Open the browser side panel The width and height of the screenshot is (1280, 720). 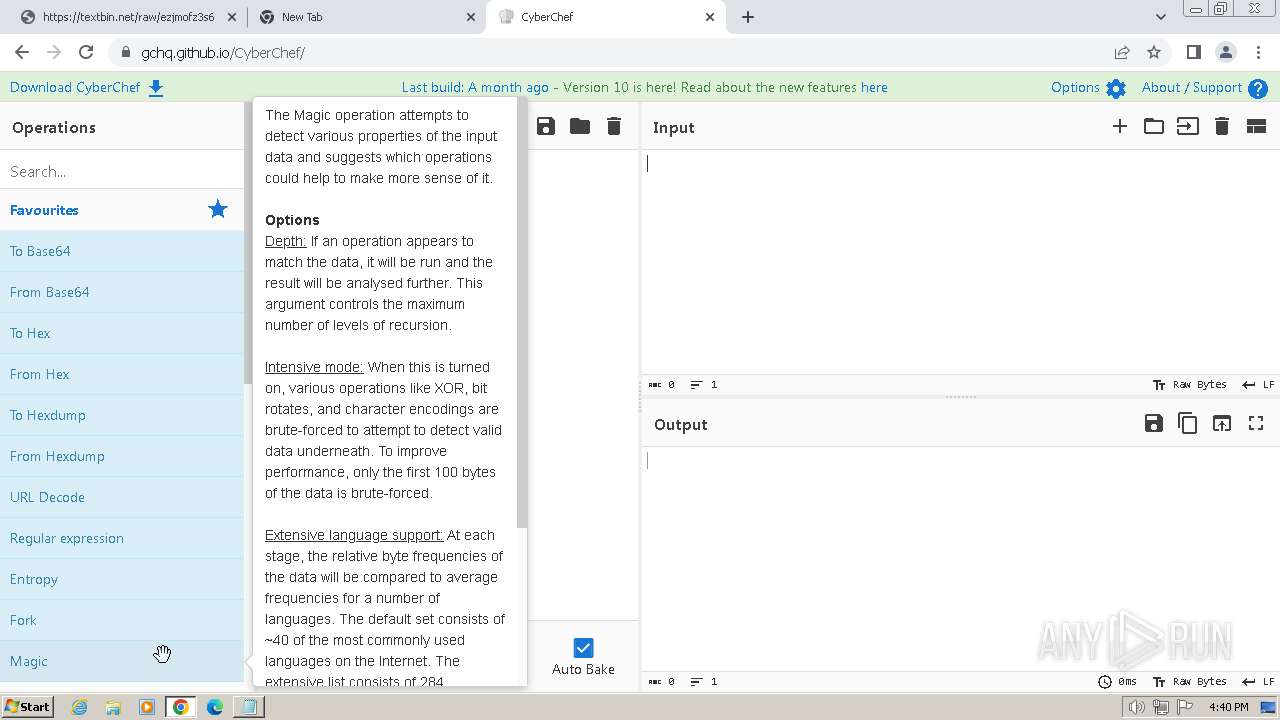click(x=1193, y=52)
